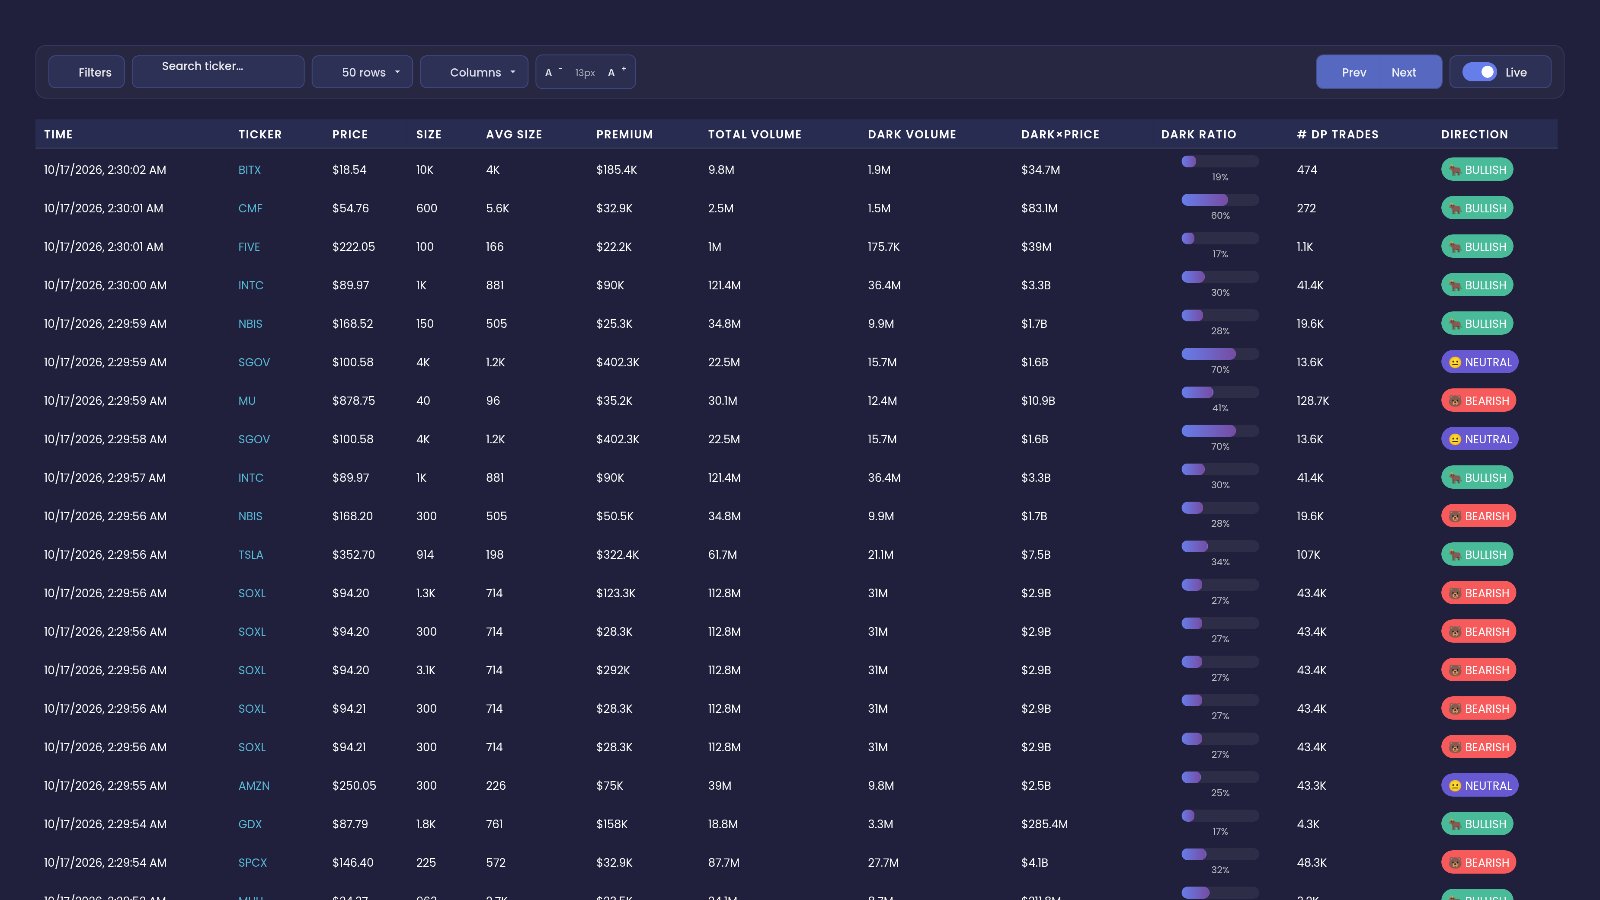Viewport: 1600px width, 900px height.
Task: Click the 19% dark ratio bar for BITX
Action: 1220,161
